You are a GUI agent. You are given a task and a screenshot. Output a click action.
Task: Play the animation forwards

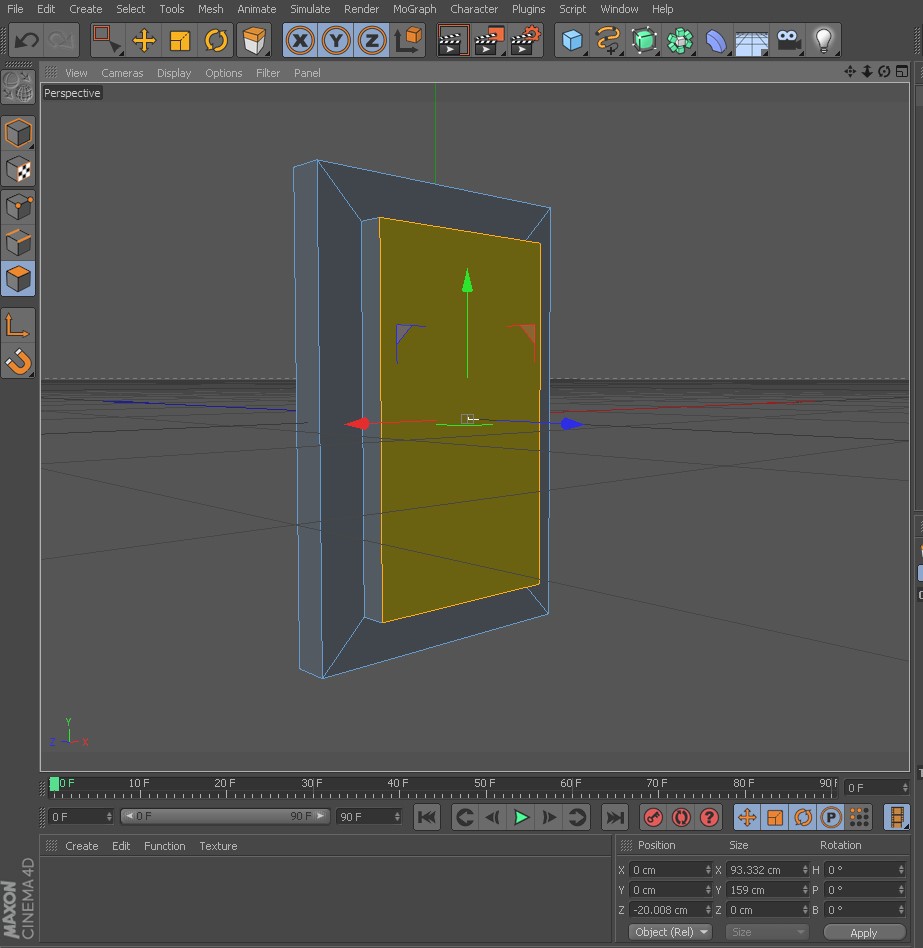pos(521,818)
